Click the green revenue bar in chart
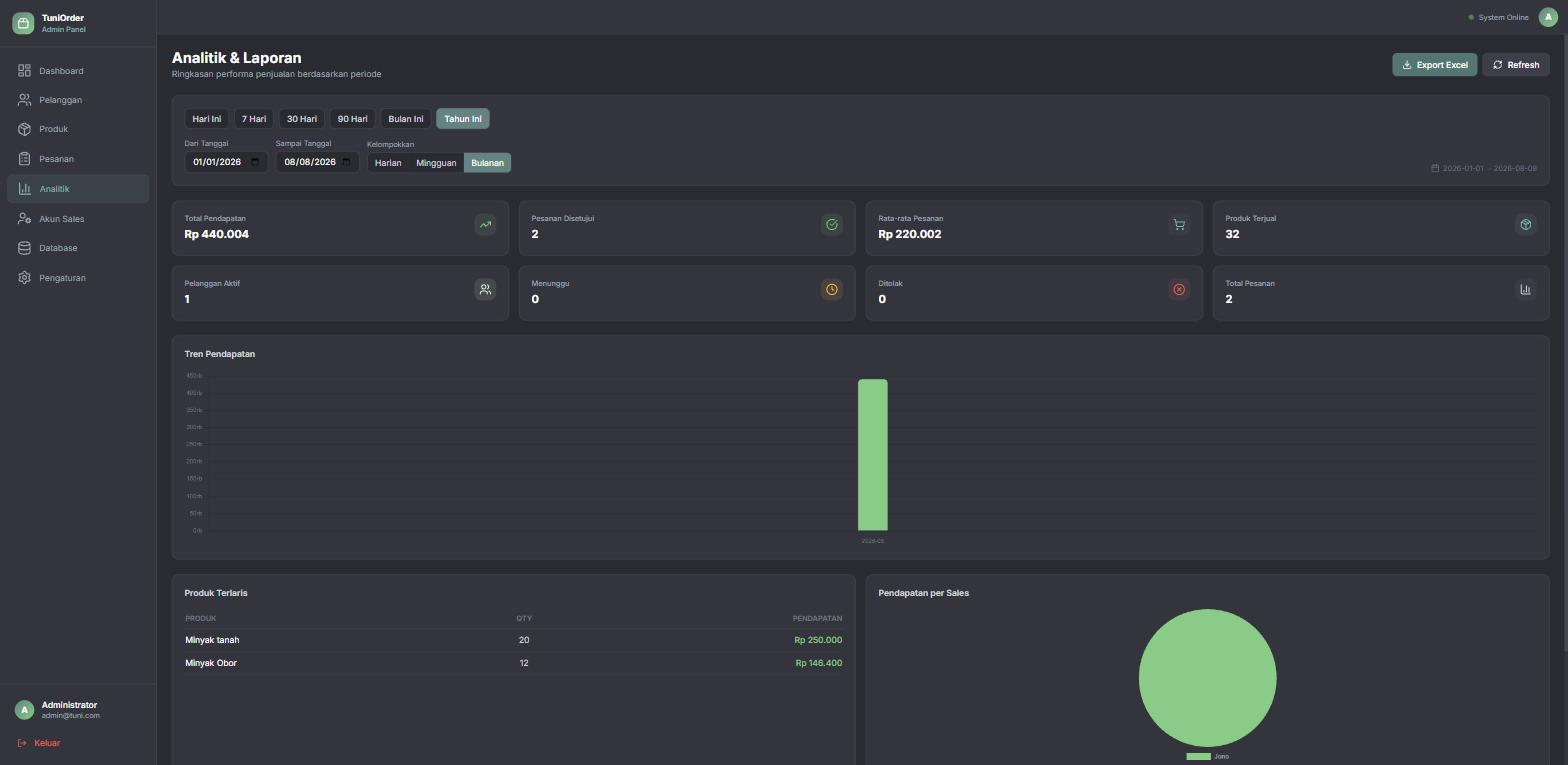 click(x=873, y=455)
